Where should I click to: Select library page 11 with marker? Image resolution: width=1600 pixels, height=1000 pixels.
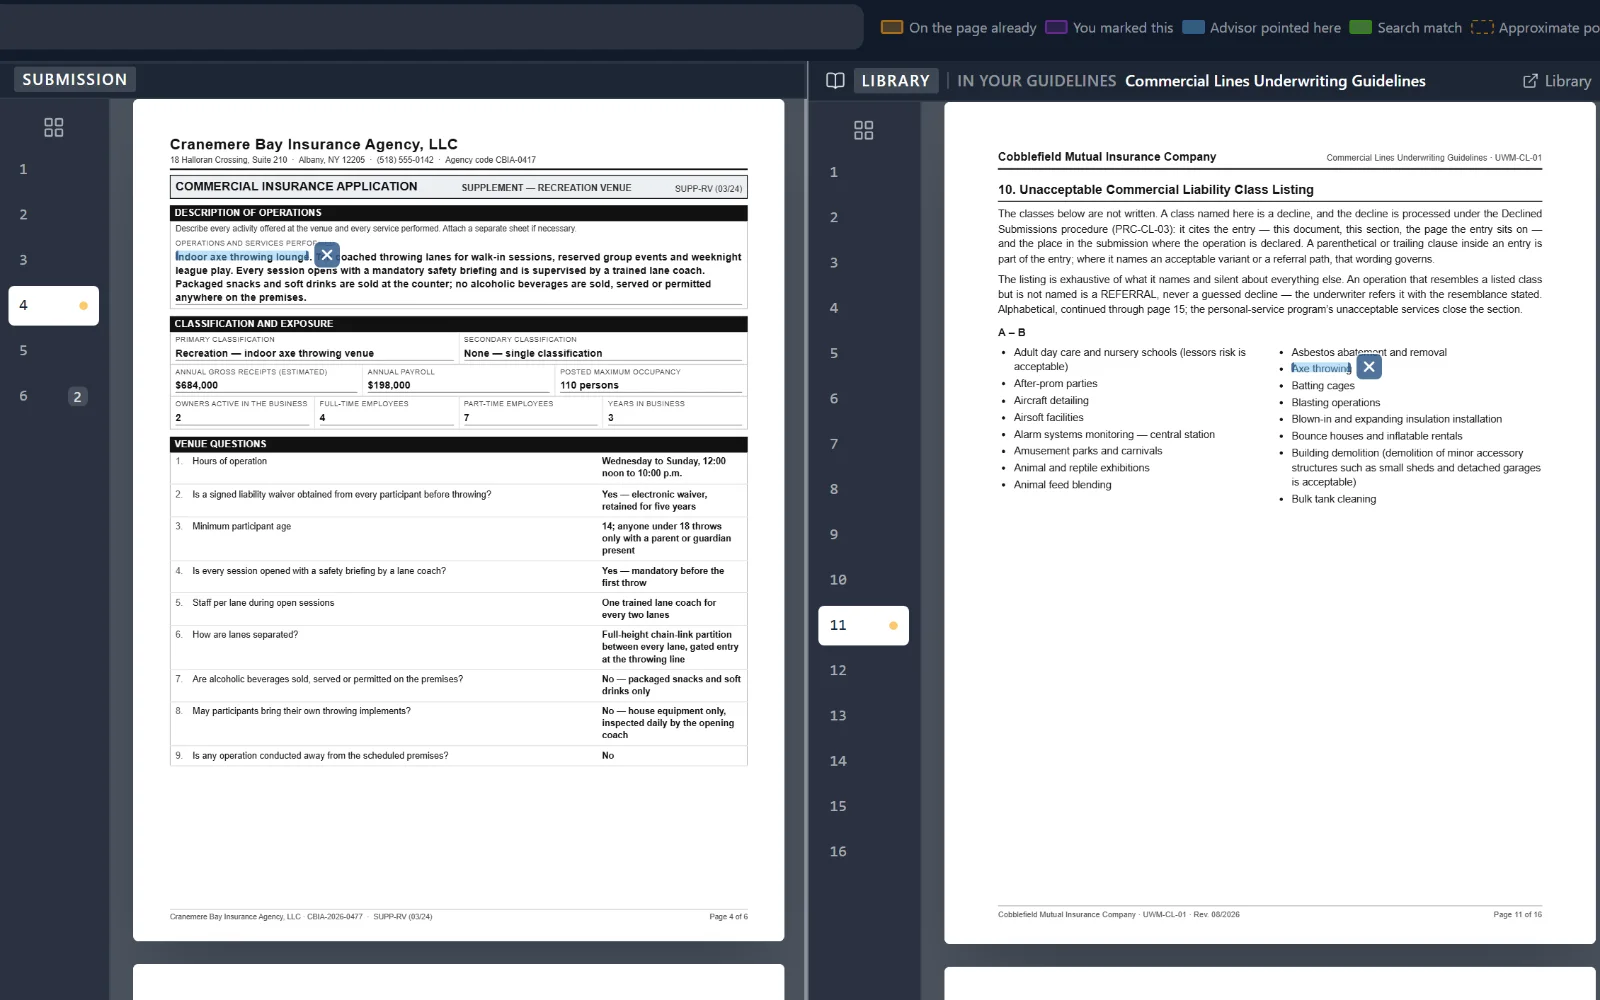click(x=864, y=625)
